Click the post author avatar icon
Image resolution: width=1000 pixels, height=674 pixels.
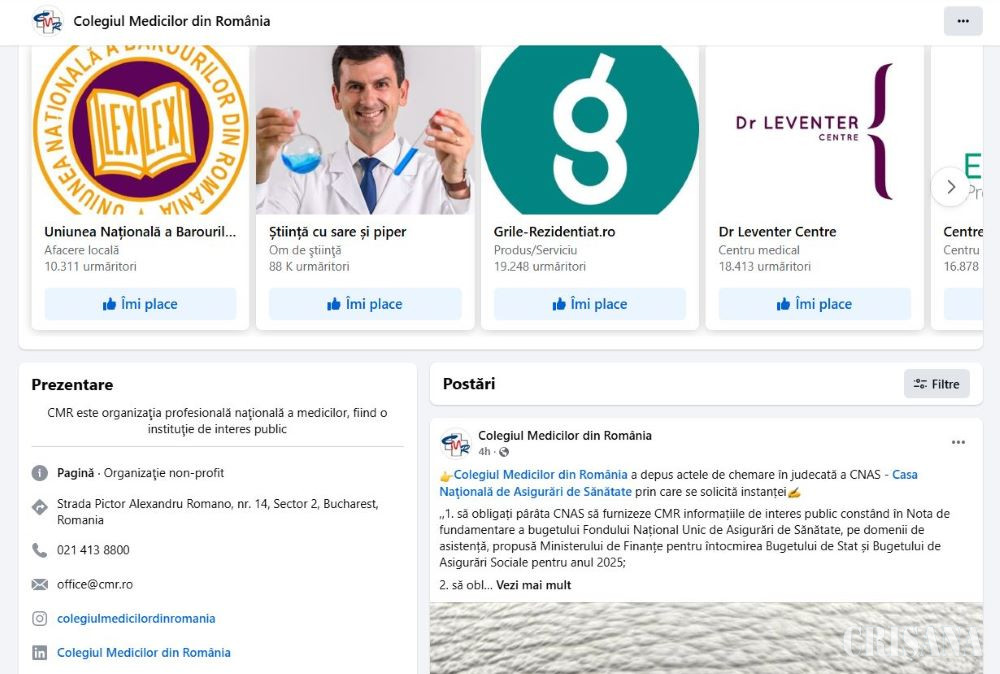pos(455,443)
